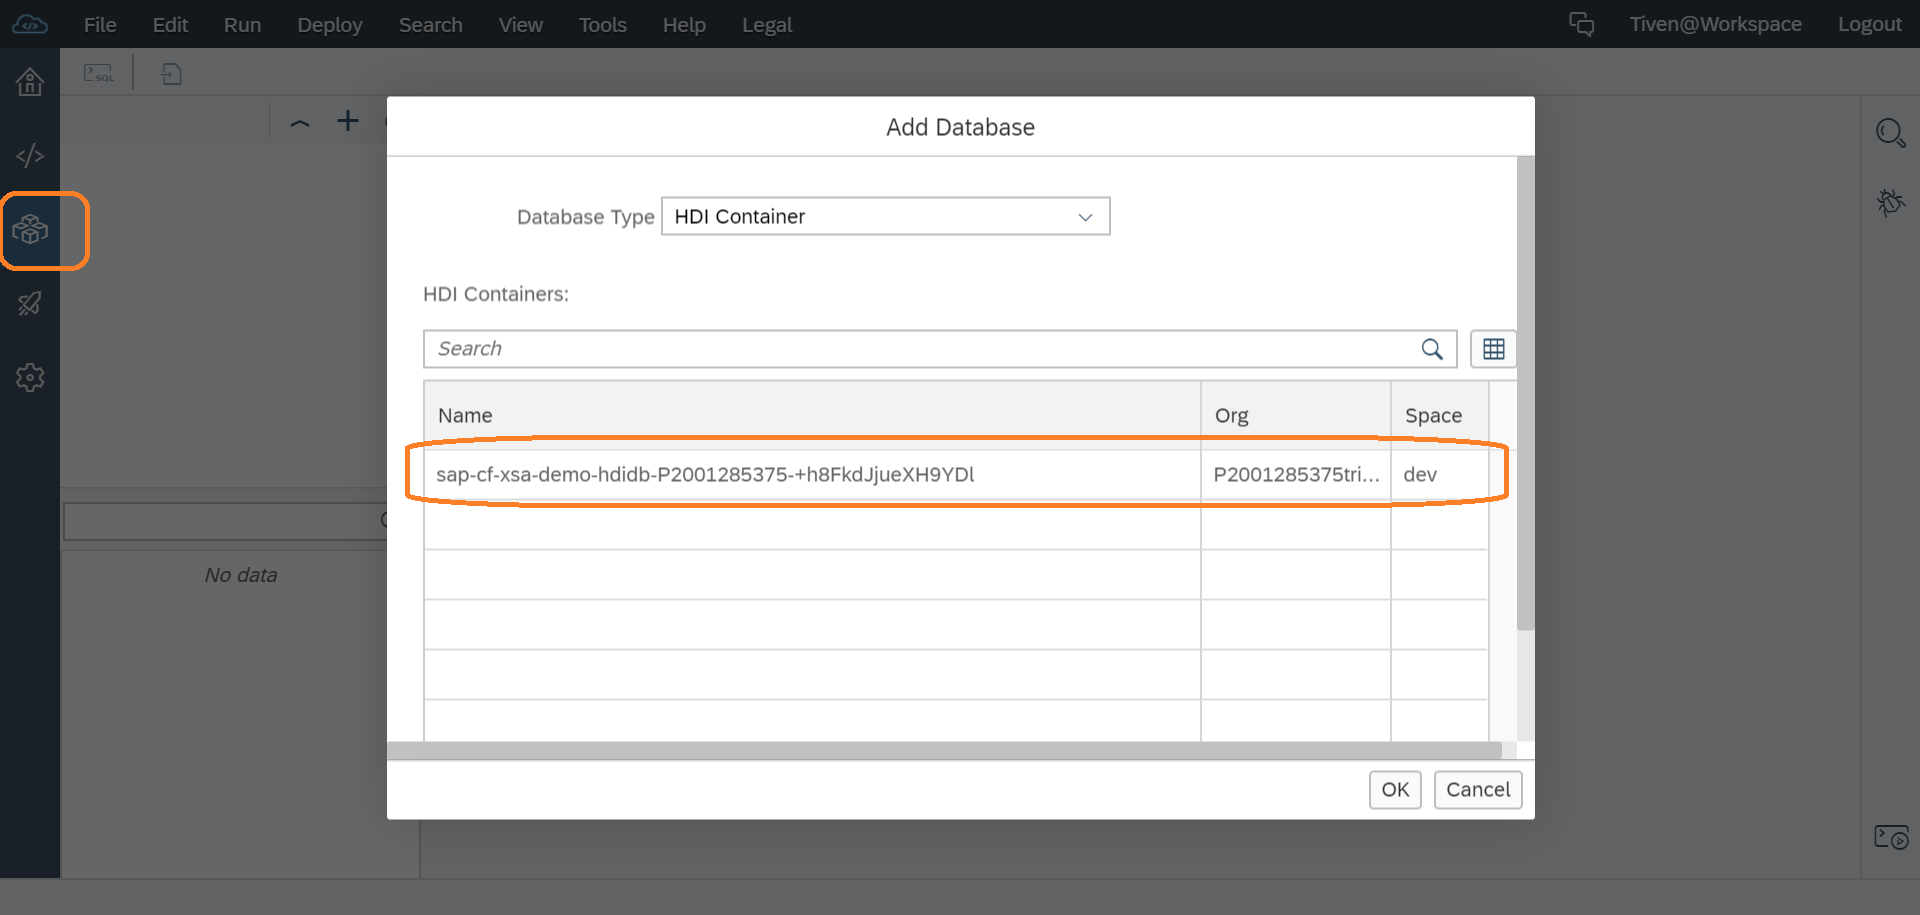The height and width of the screenshot is (915, 1920).
Task: Open SQL console toolbar icon
Action: coord(98,73)
